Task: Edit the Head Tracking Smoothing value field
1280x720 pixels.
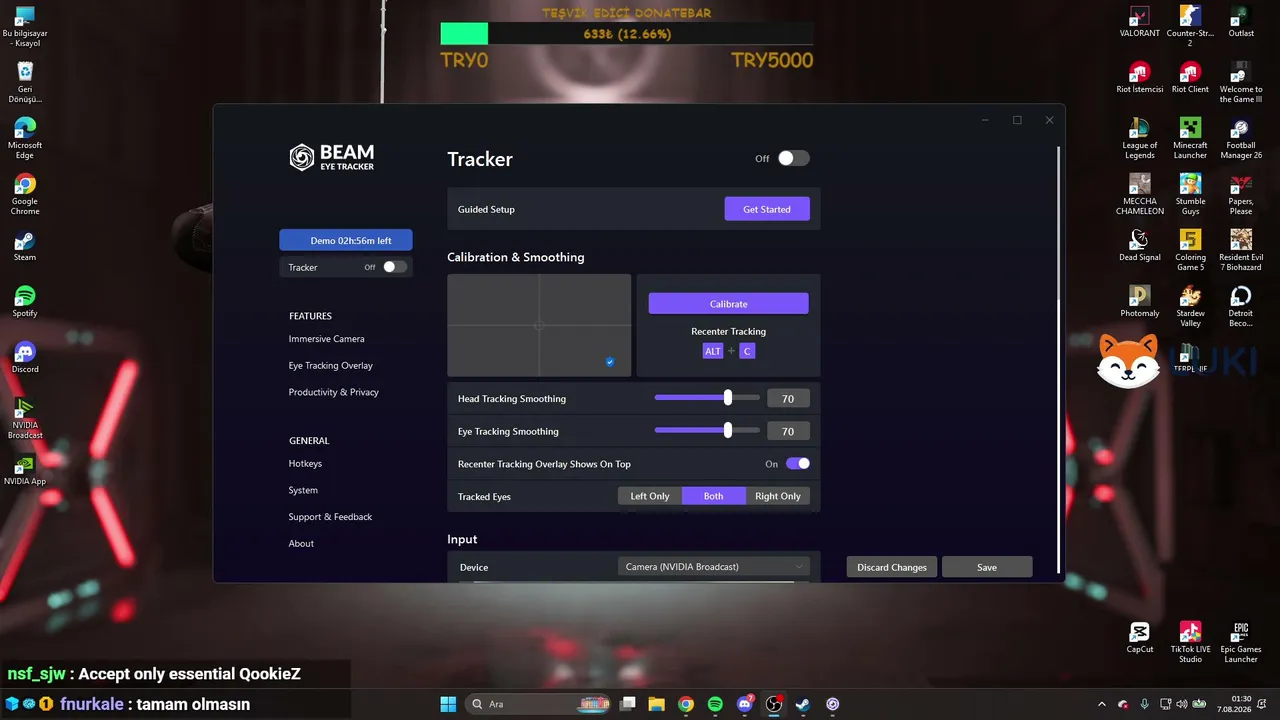Action: (788, 399)
